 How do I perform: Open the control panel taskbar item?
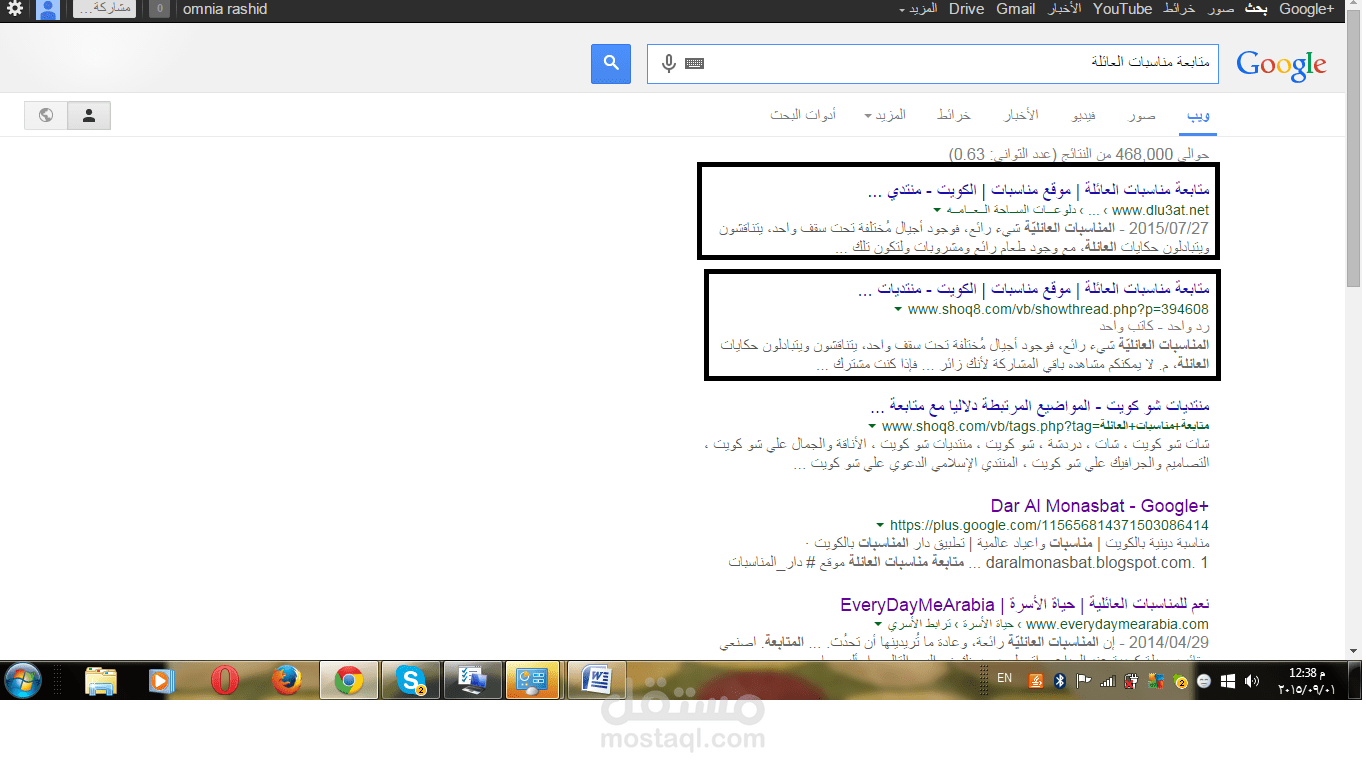tap(535, 681)
